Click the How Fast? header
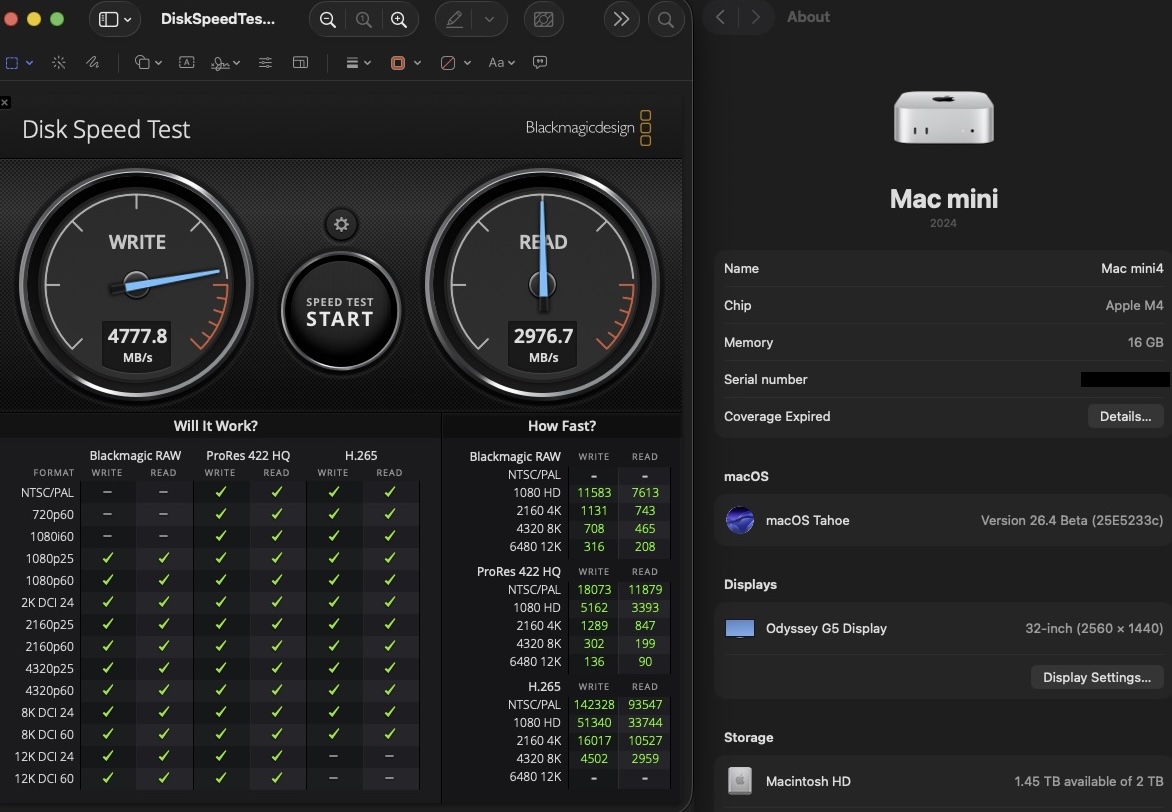 (562, 425)
